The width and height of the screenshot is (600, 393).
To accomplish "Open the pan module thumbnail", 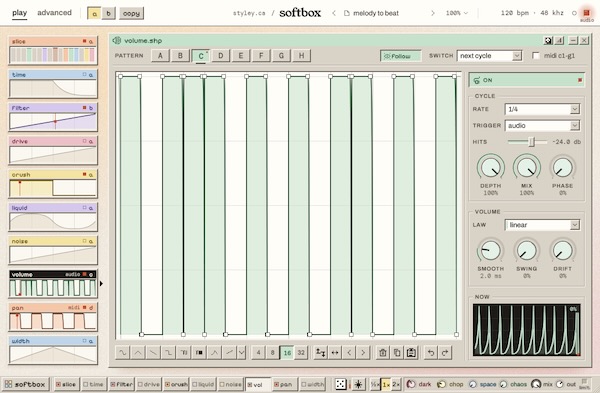I will [x=53, y=317].
